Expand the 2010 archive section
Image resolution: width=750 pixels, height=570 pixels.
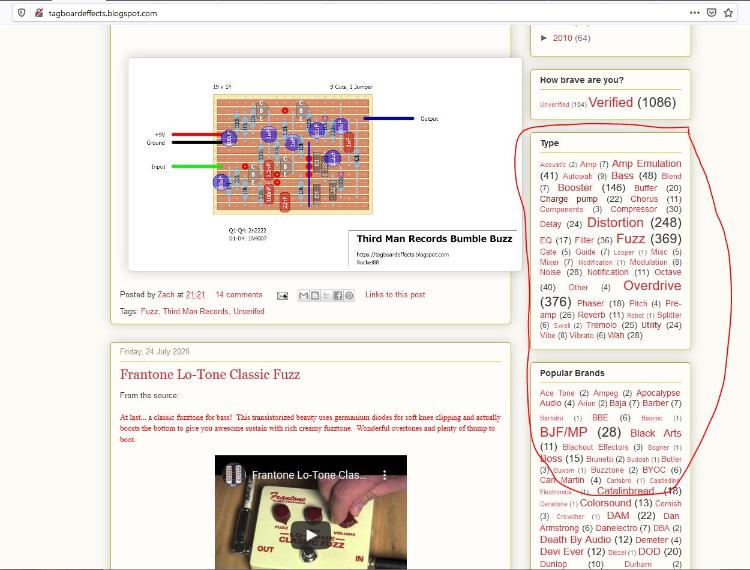[544, 38]
